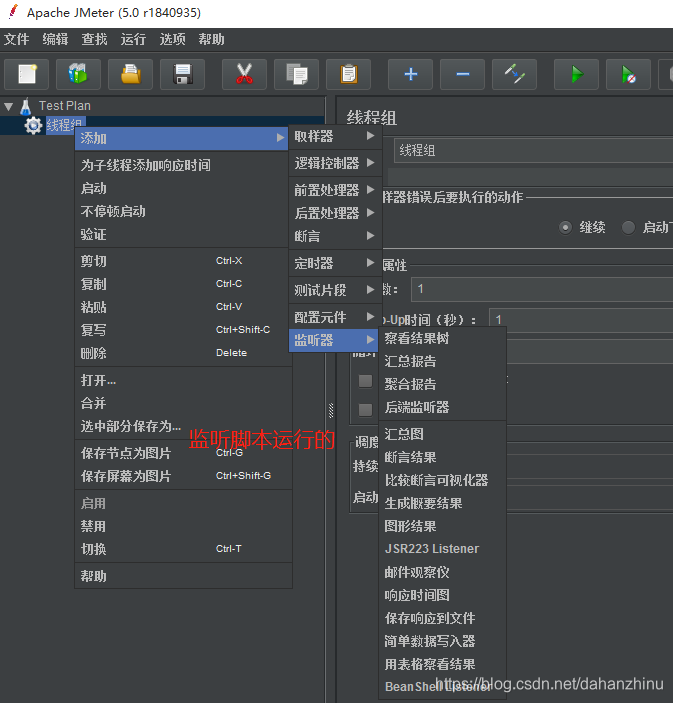This screenshot has height=703, width=673.
Task: Choose 比较断言可视化器 listener
Action: point(443,480)
